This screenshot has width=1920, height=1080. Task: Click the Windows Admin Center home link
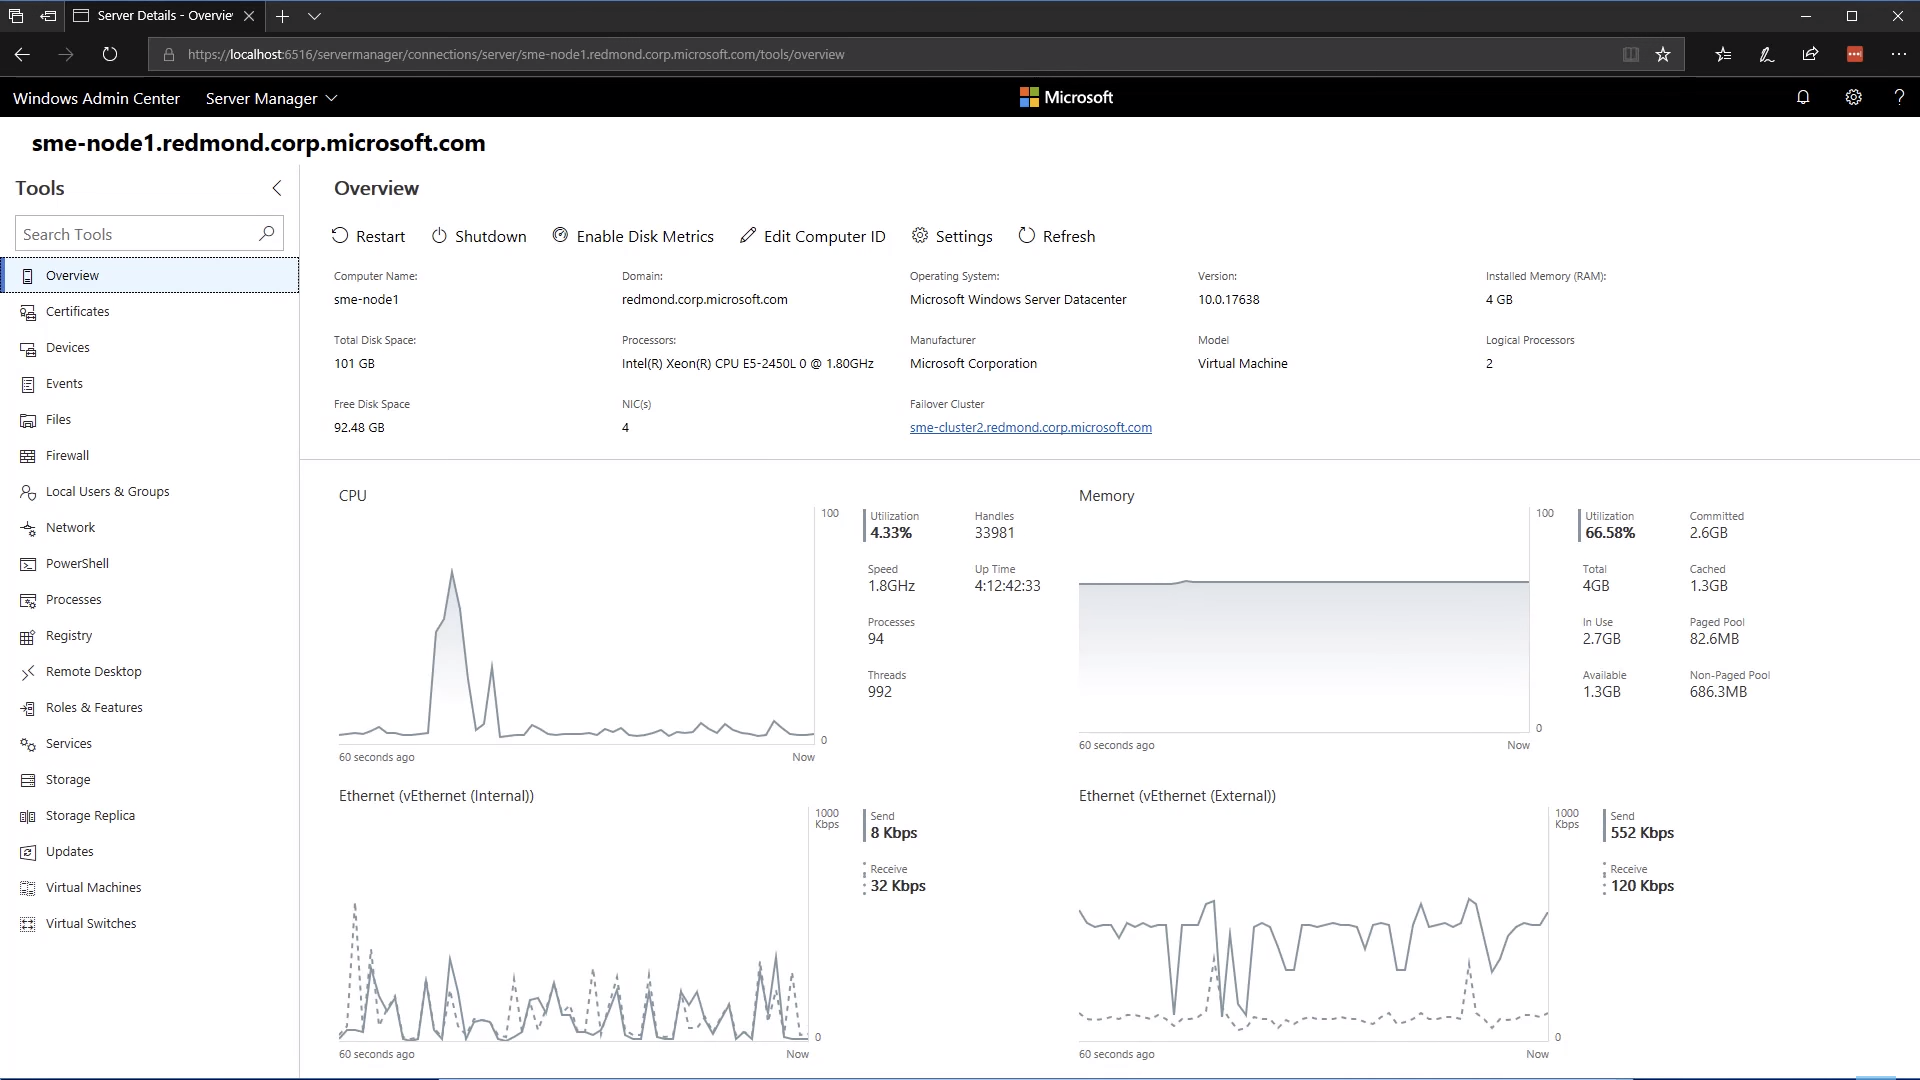pos(96,98)
